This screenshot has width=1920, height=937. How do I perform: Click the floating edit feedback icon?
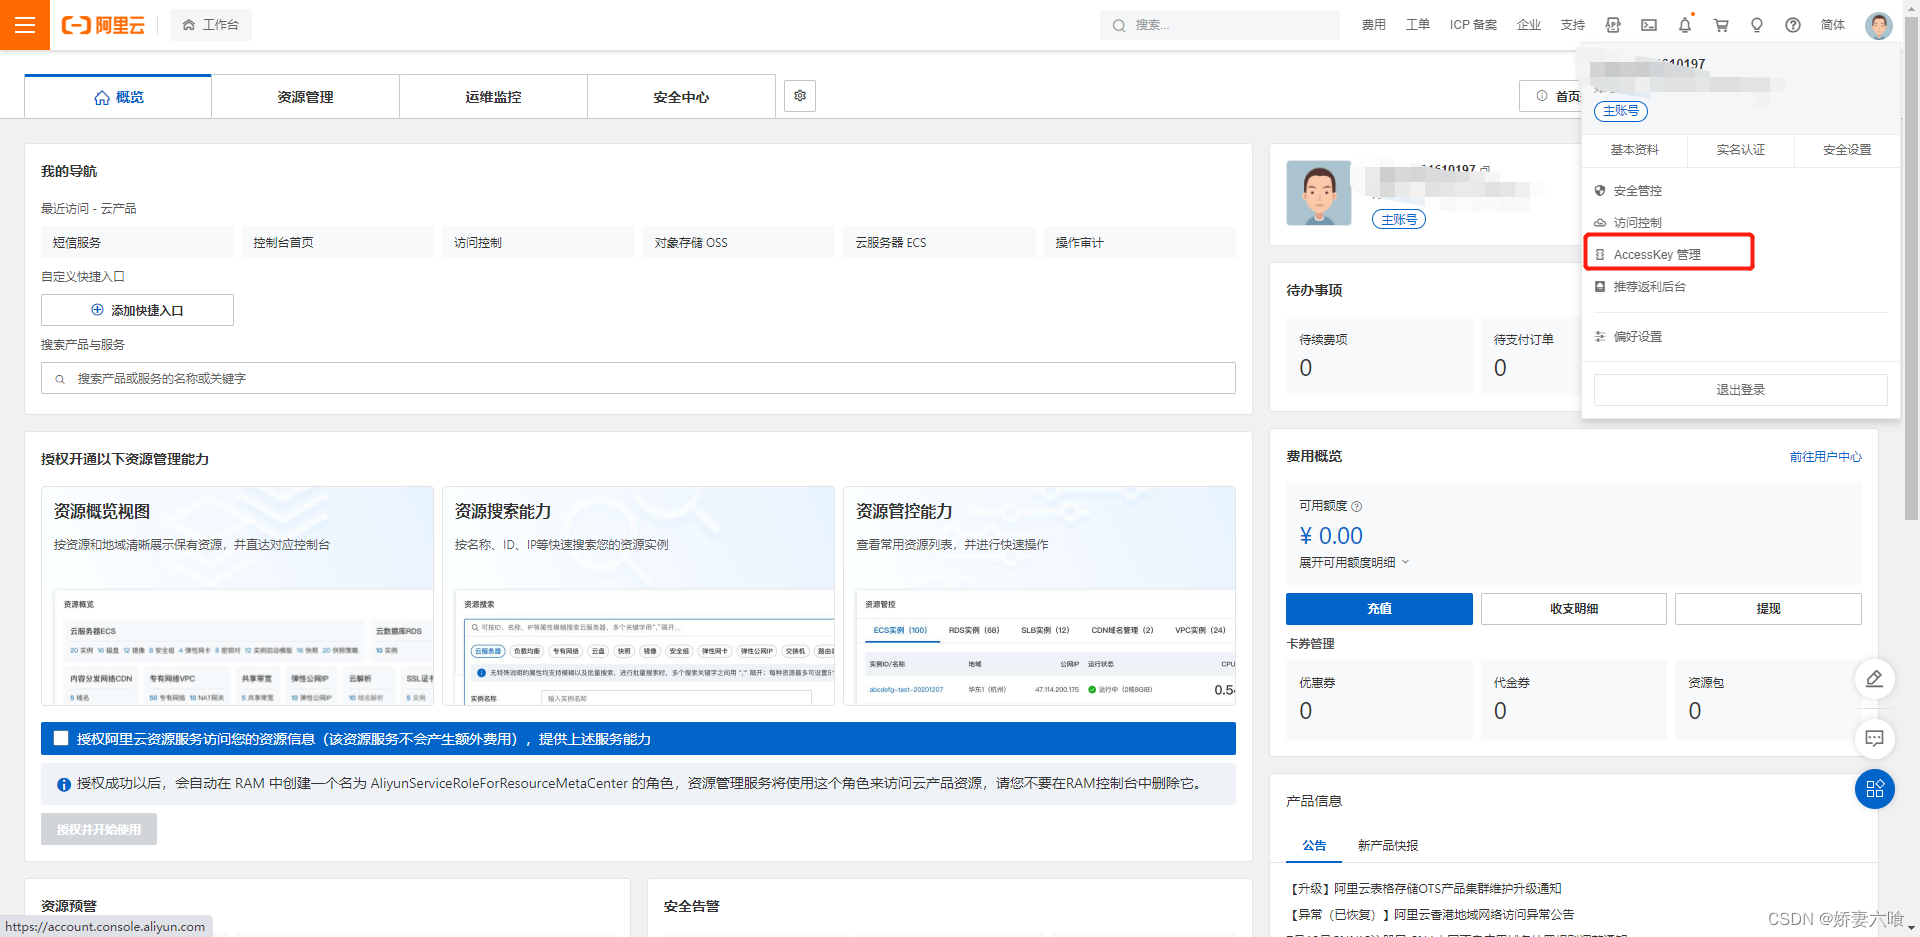pos(1874,679)
